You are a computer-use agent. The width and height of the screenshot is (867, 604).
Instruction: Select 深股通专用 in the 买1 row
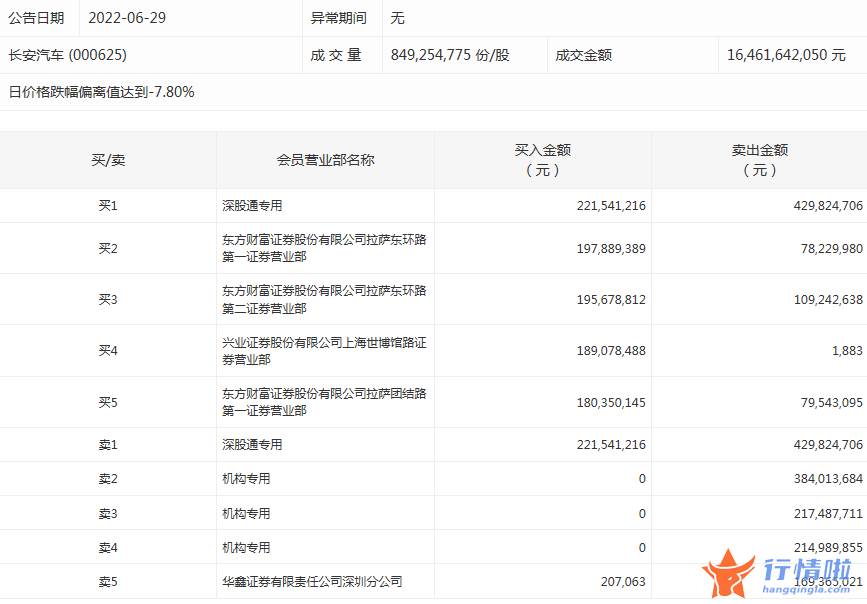click(x=252, y=206)
